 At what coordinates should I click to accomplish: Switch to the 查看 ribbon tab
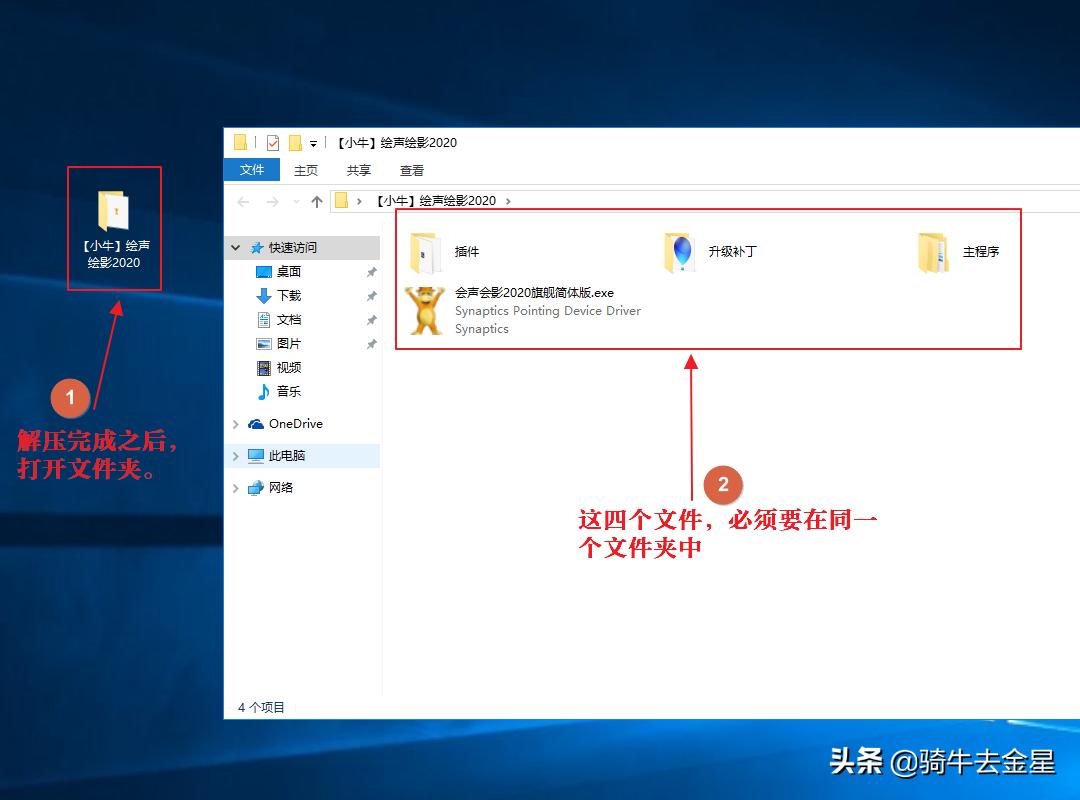(413, 170)
